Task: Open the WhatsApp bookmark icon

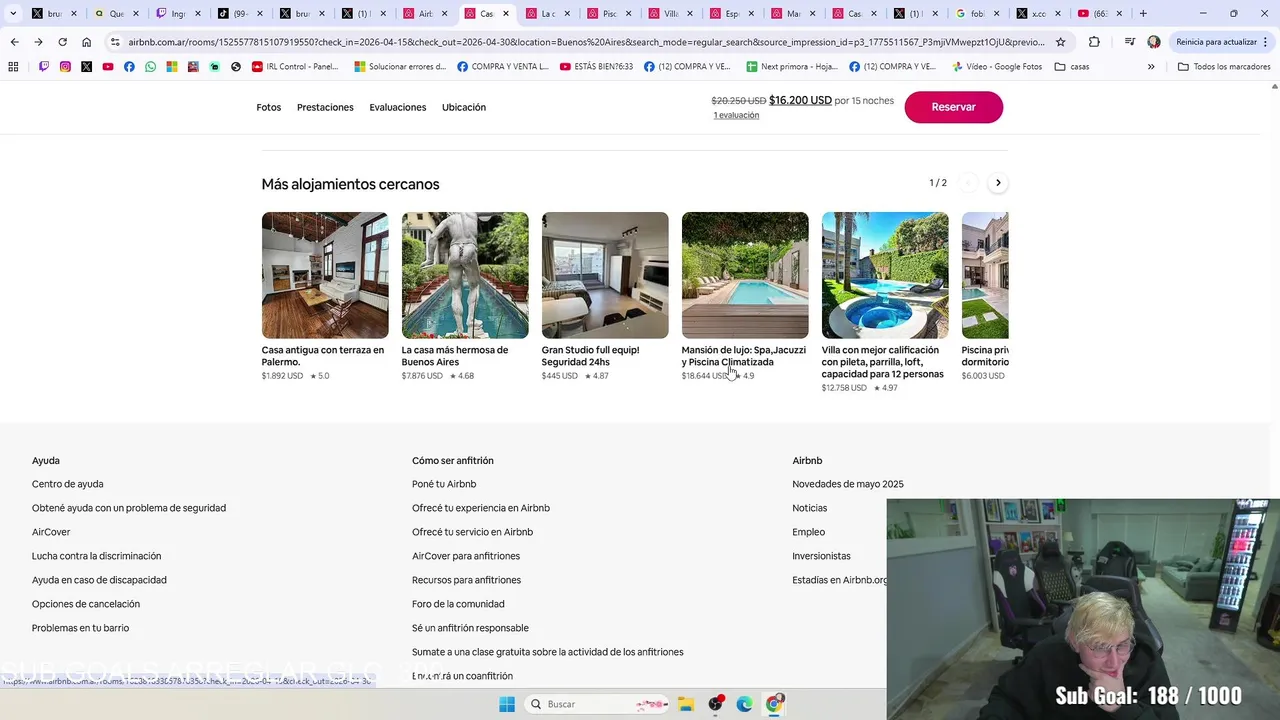Action: [150, 66]
